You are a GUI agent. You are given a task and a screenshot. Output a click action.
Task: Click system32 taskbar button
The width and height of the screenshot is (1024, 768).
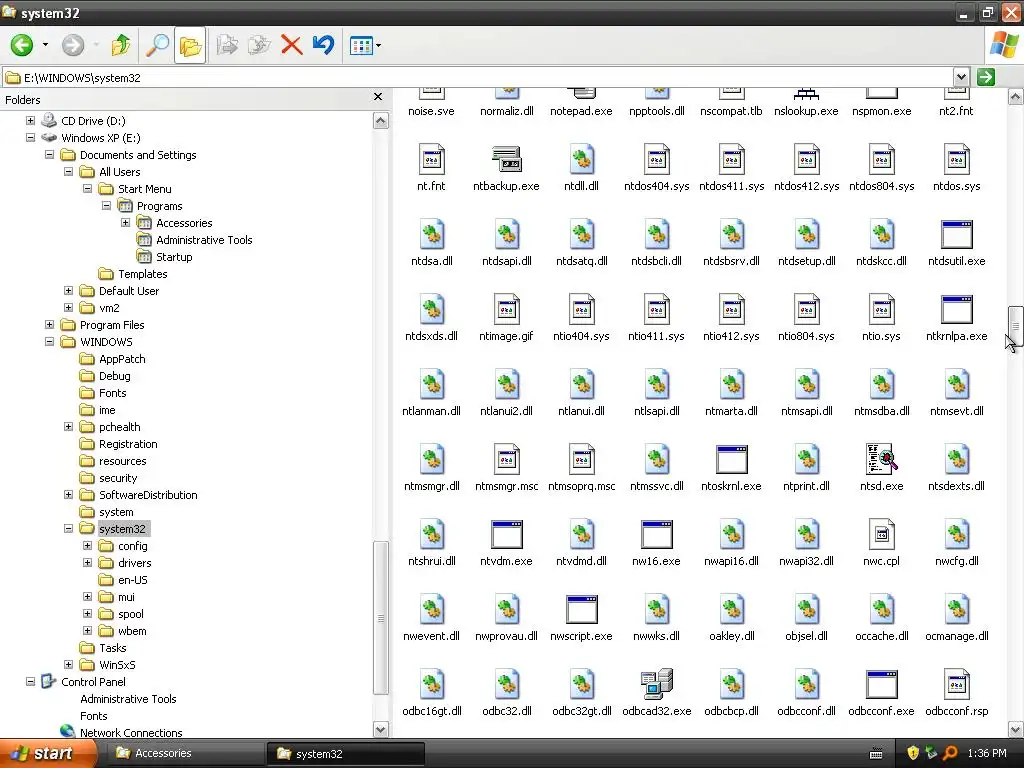345,753
